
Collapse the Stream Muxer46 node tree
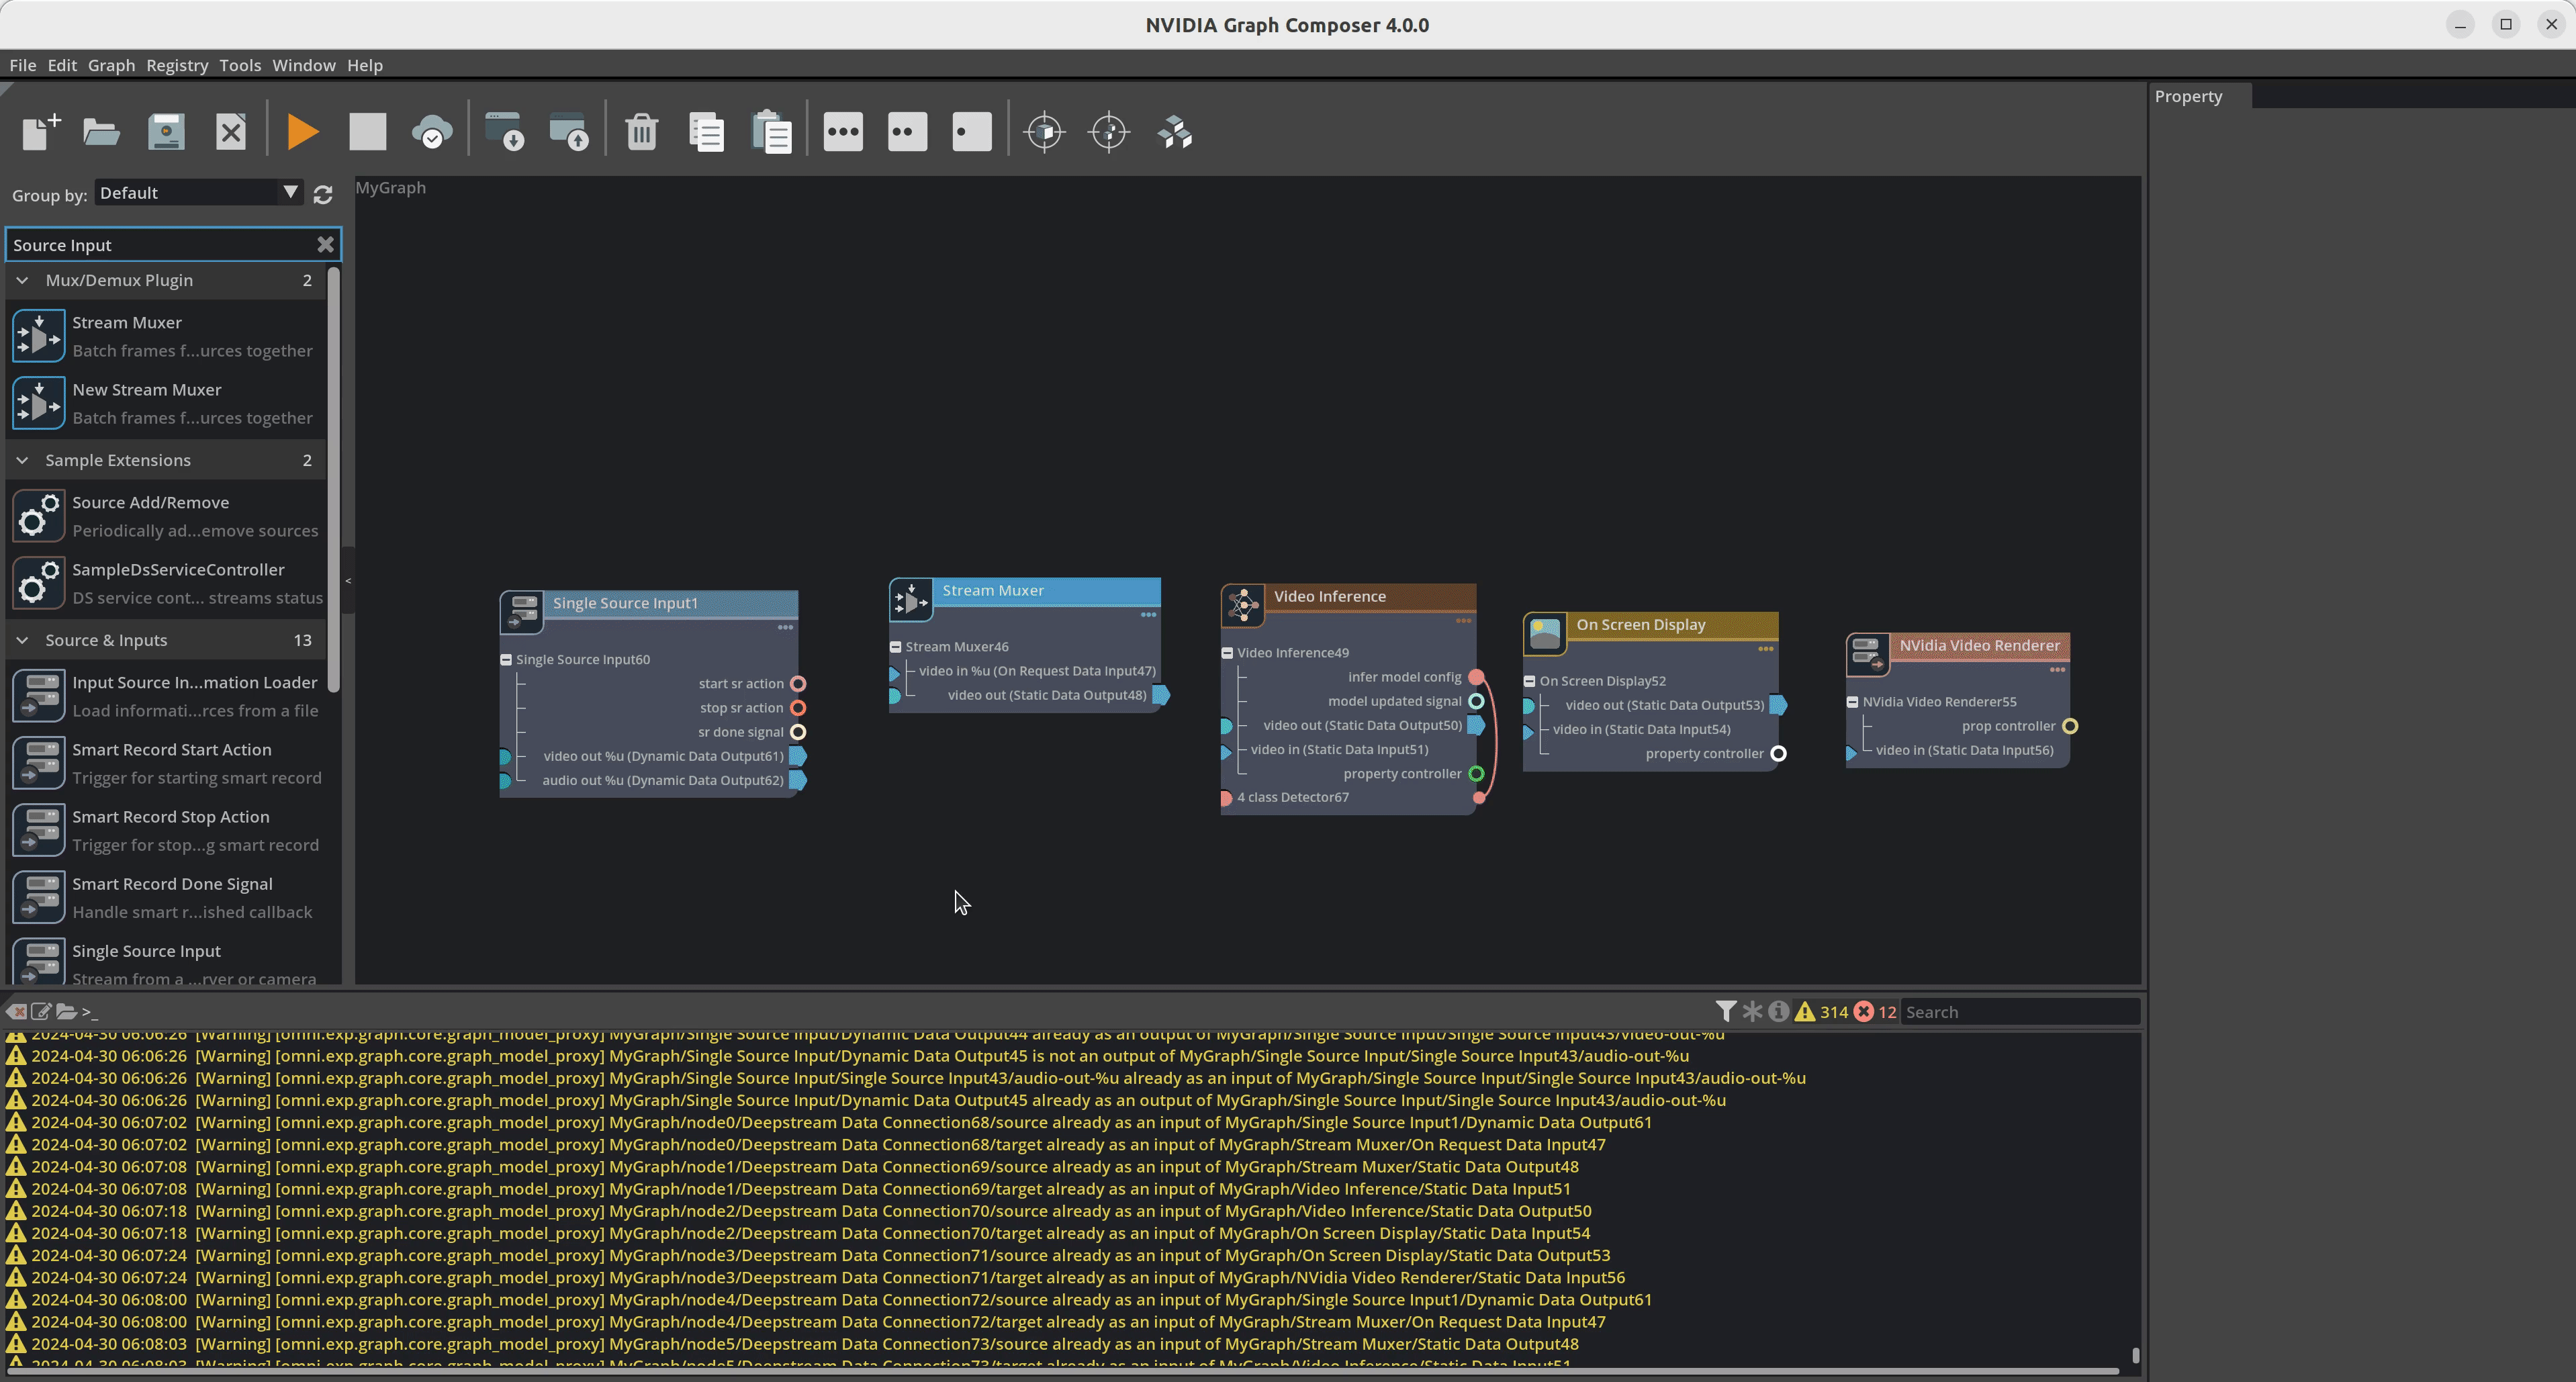coord(896,647)
